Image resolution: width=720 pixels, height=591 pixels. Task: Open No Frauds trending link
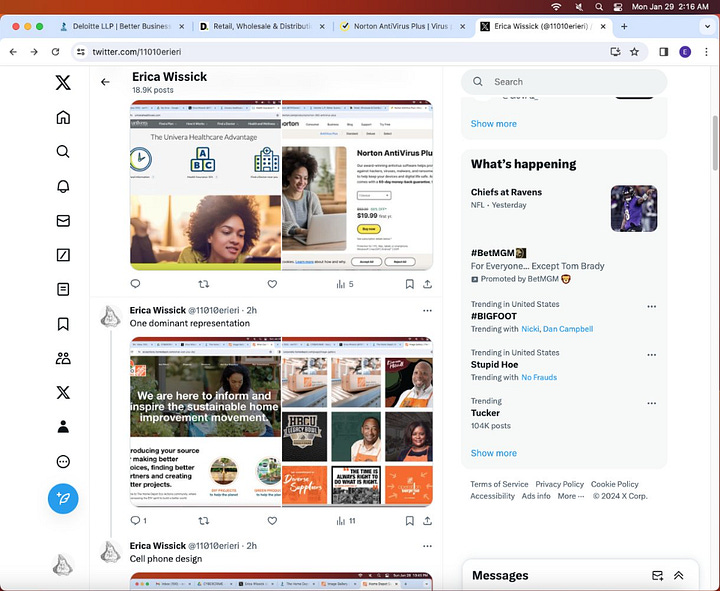[x=539, y=377]
